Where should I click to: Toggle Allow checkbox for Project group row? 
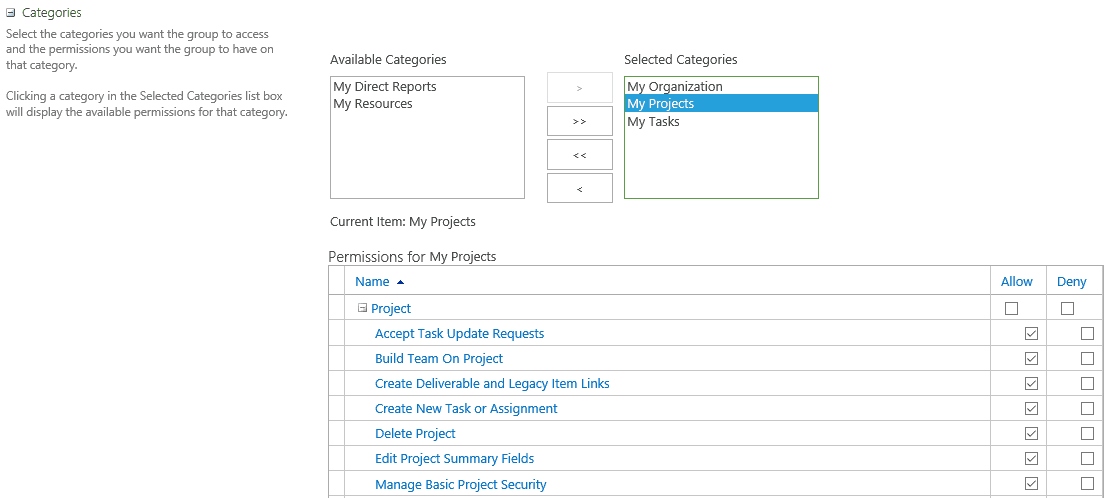[x=1011, y=308]
